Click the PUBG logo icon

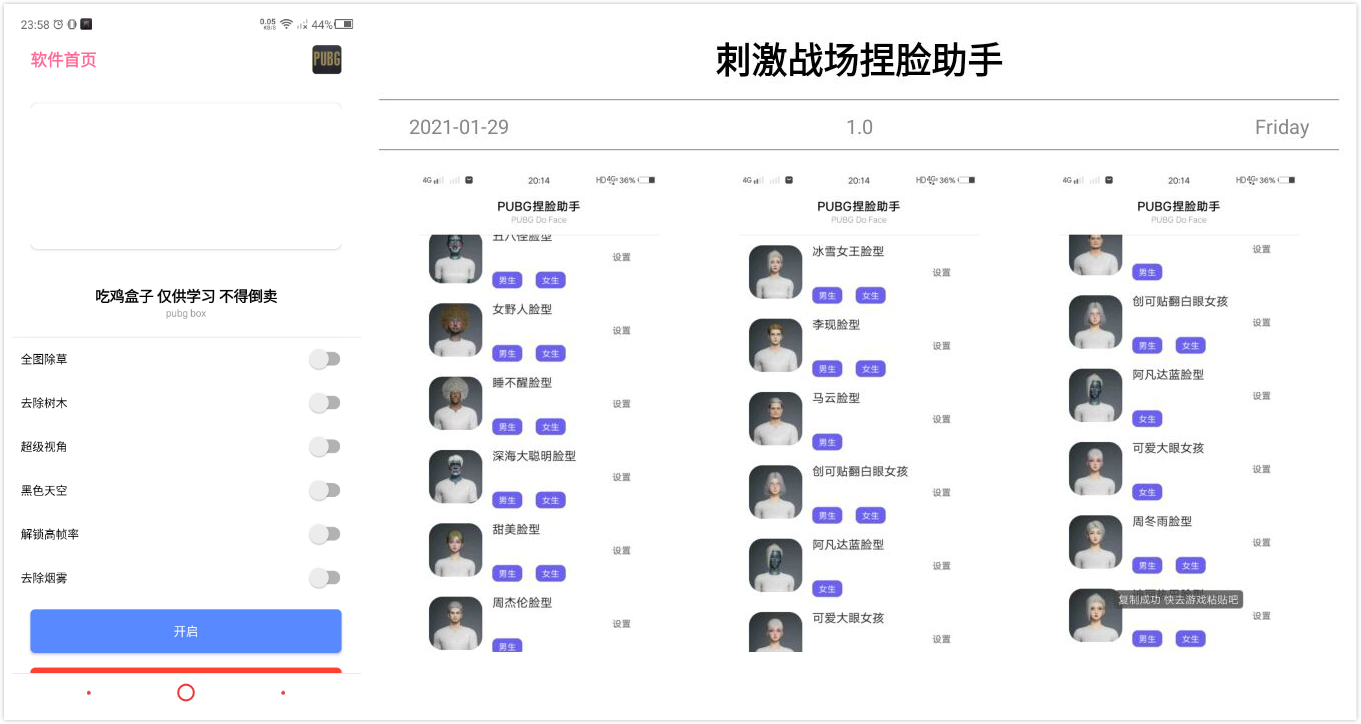[x=326, y=60]
